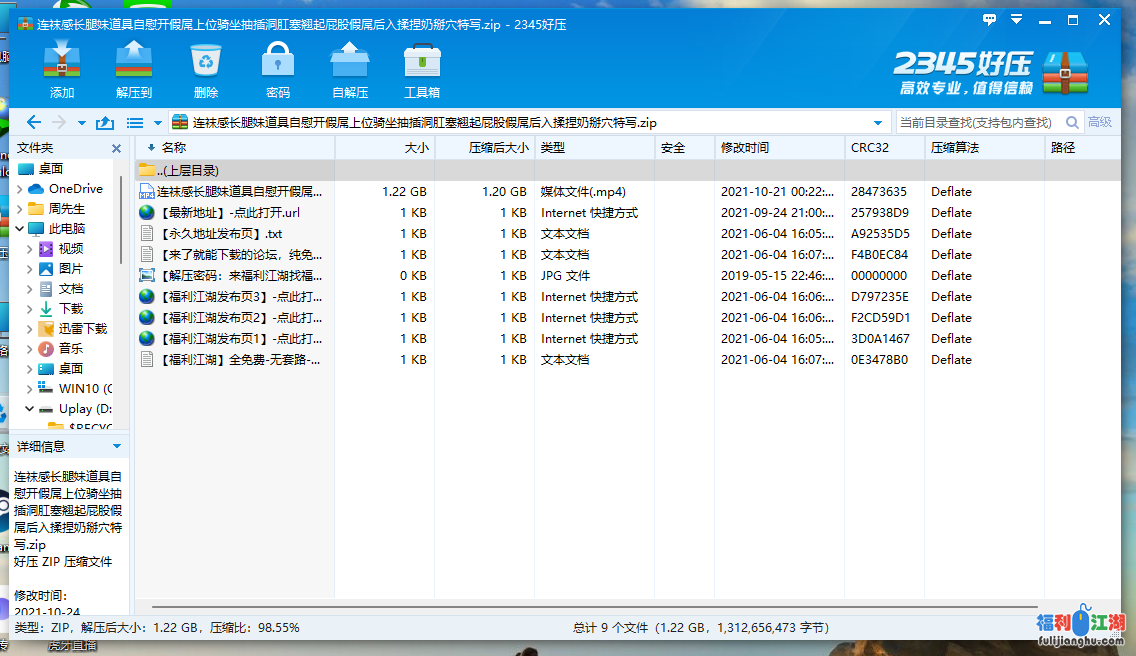Go back with the left arrow button

coord(34,123)
